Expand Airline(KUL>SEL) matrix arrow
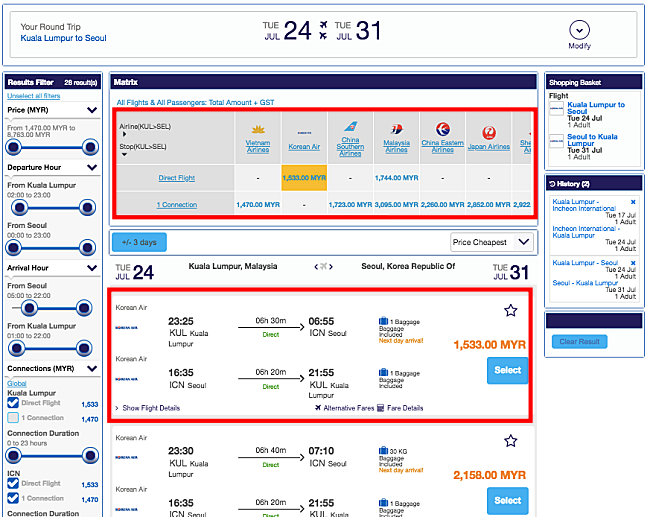 click(124, 134)
